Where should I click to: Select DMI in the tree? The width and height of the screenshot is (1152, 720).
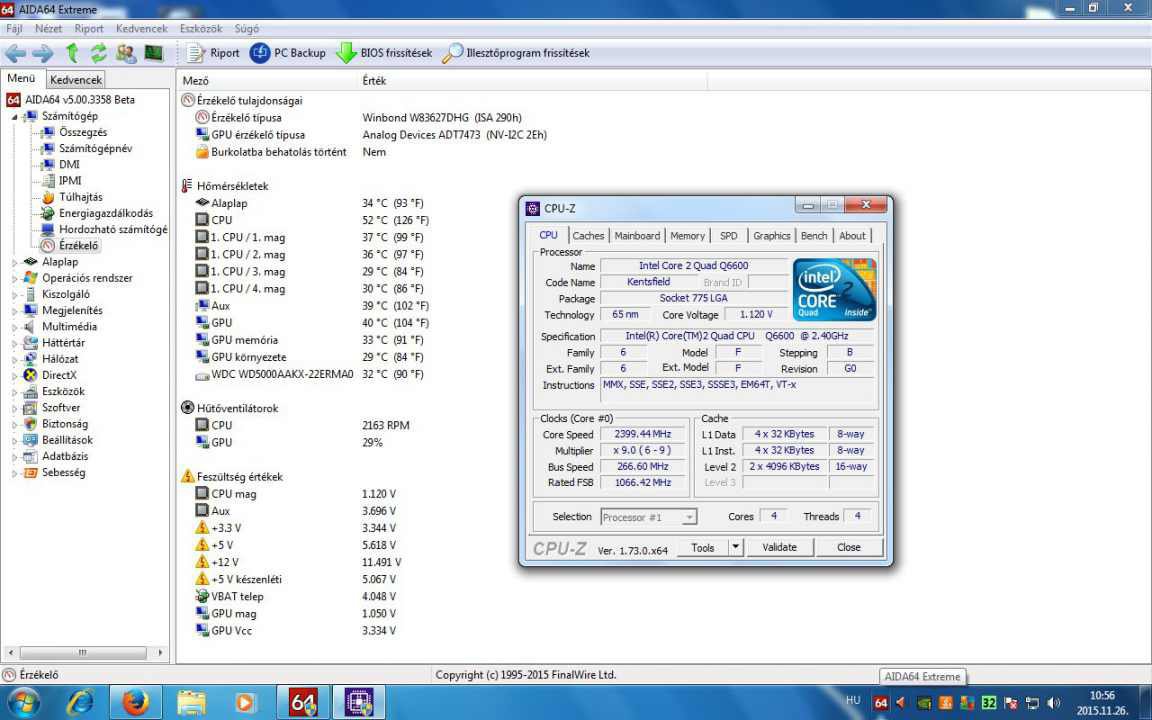coord(69,165)
